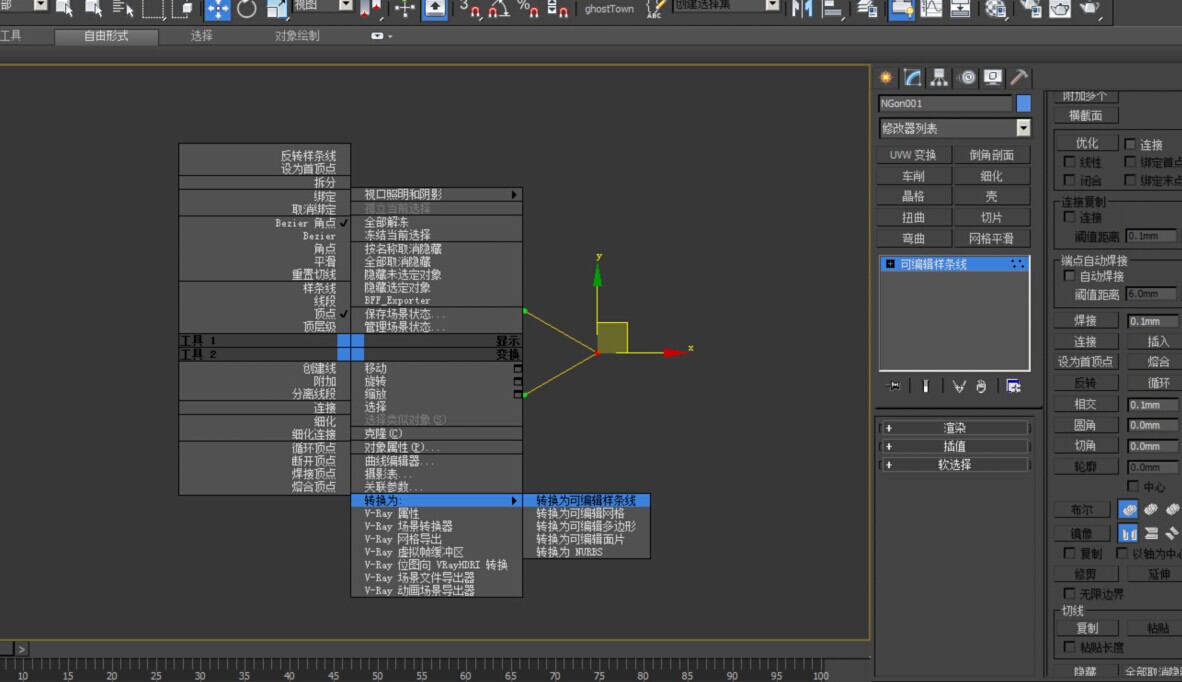Open the Material Editor icon
The image size is (1182, 682).
996,9
